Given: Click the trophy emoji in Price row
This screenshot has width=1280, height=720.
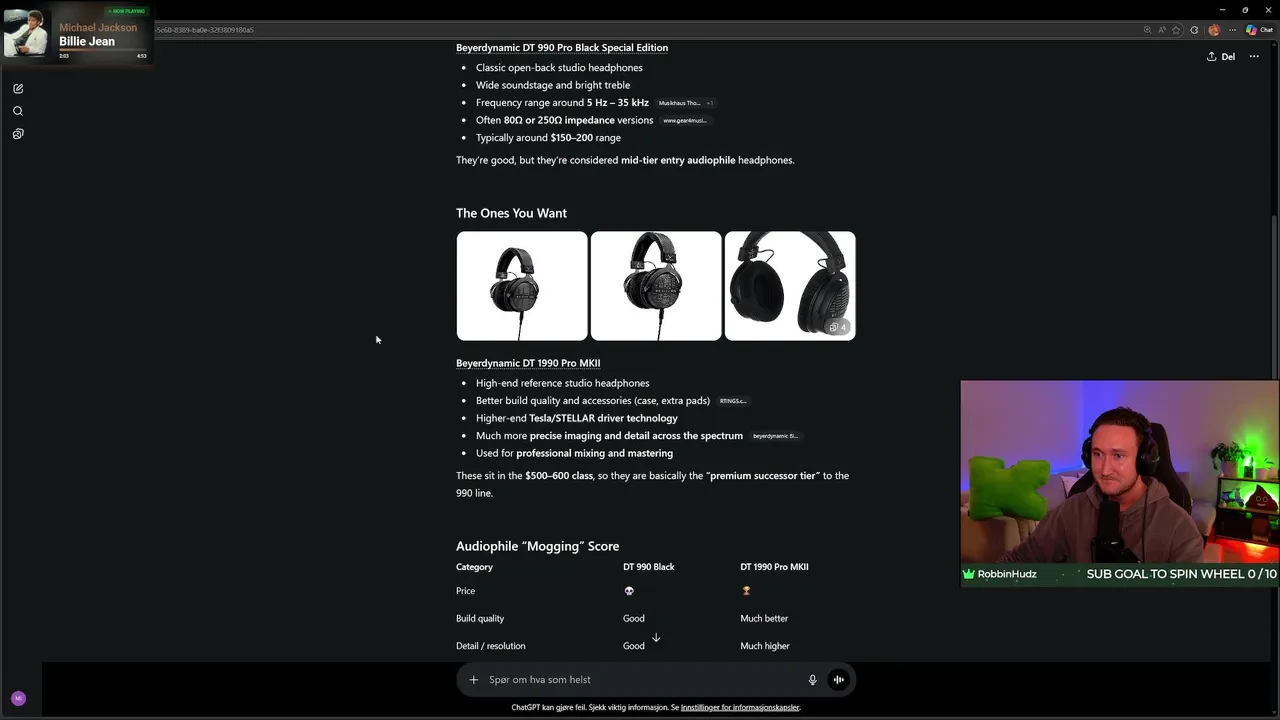Looking at the screenshot, I should (746, 591).
